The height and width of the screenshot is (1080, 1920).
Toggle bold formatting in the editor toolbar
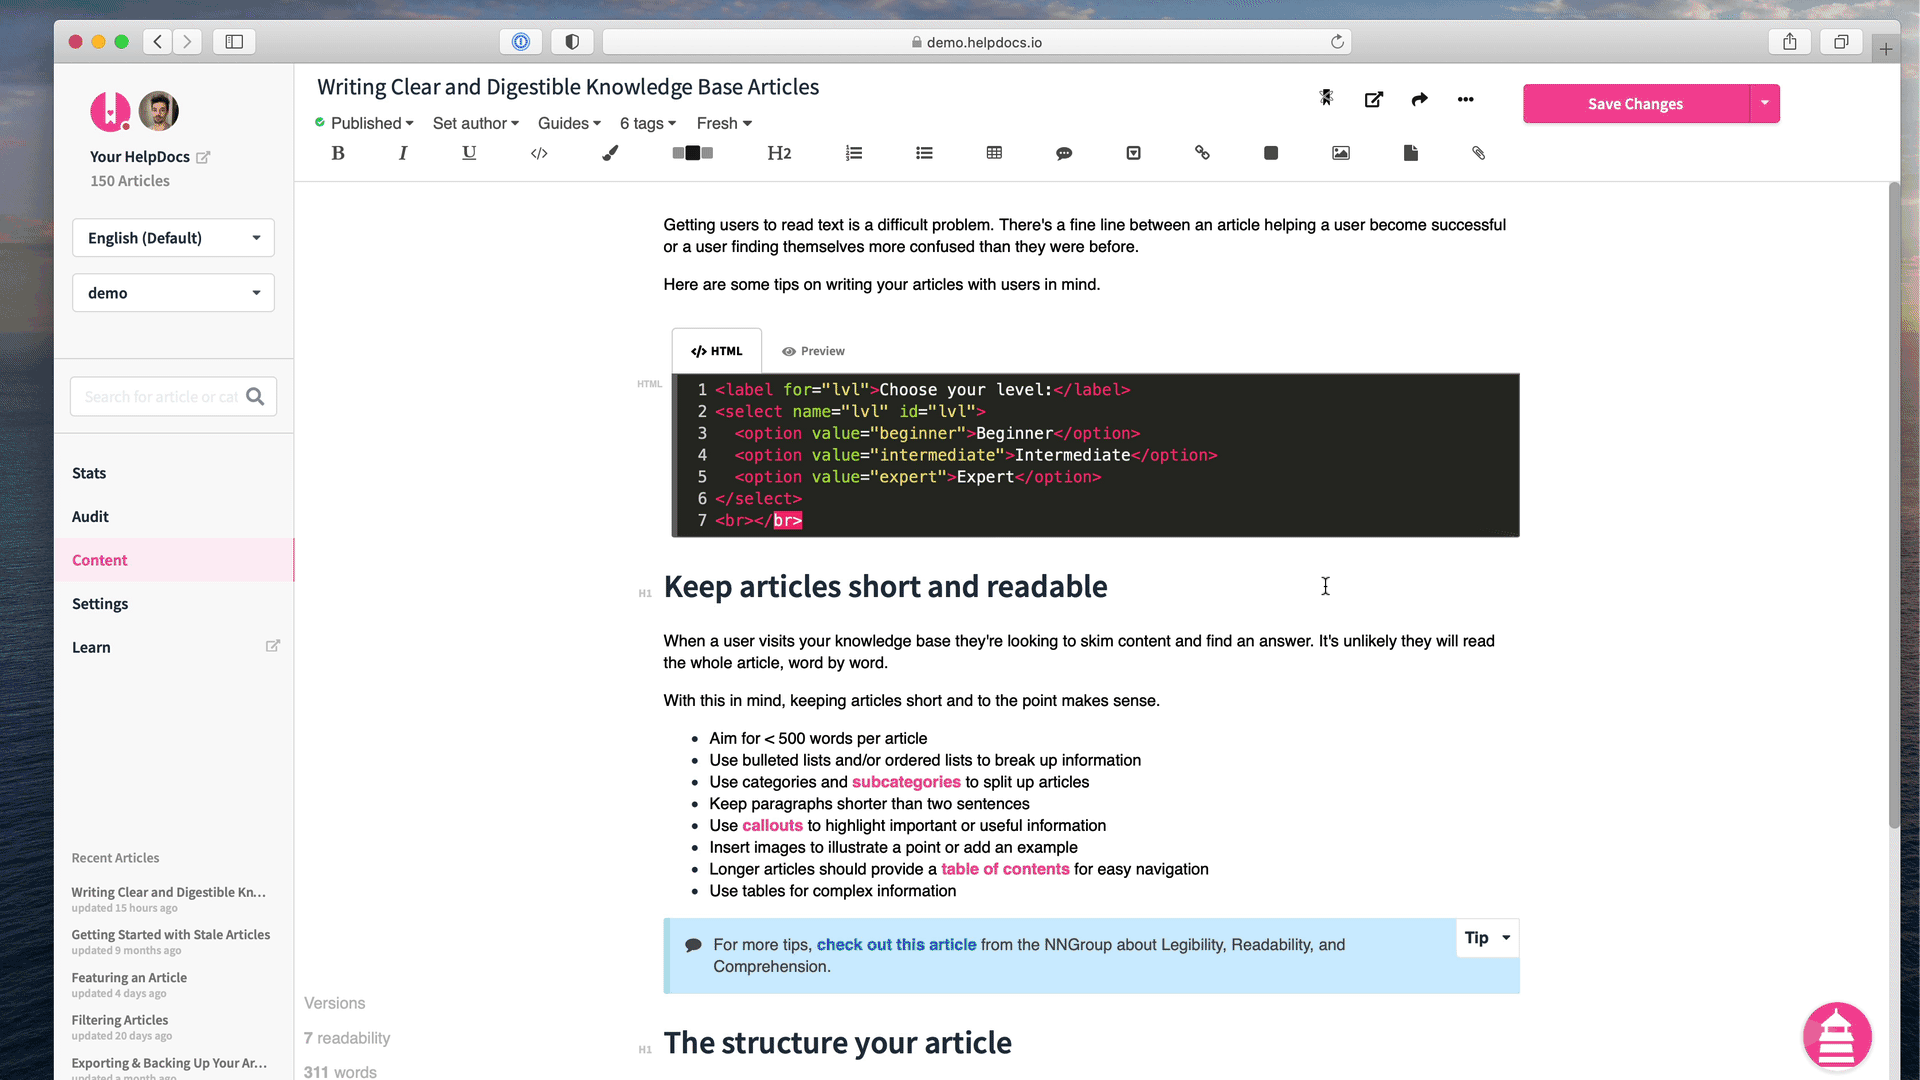338,153
